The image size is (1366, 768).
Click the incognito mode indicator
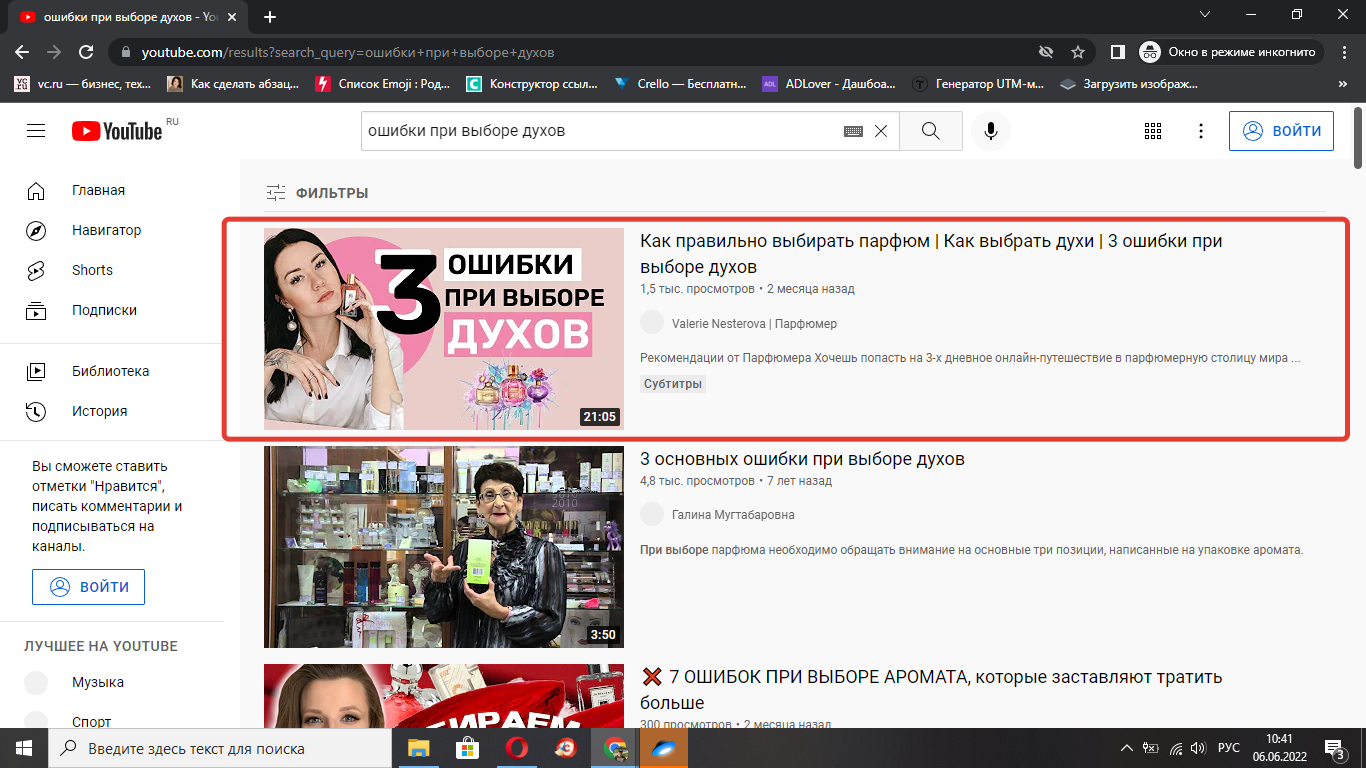[x=1231, y=52]
